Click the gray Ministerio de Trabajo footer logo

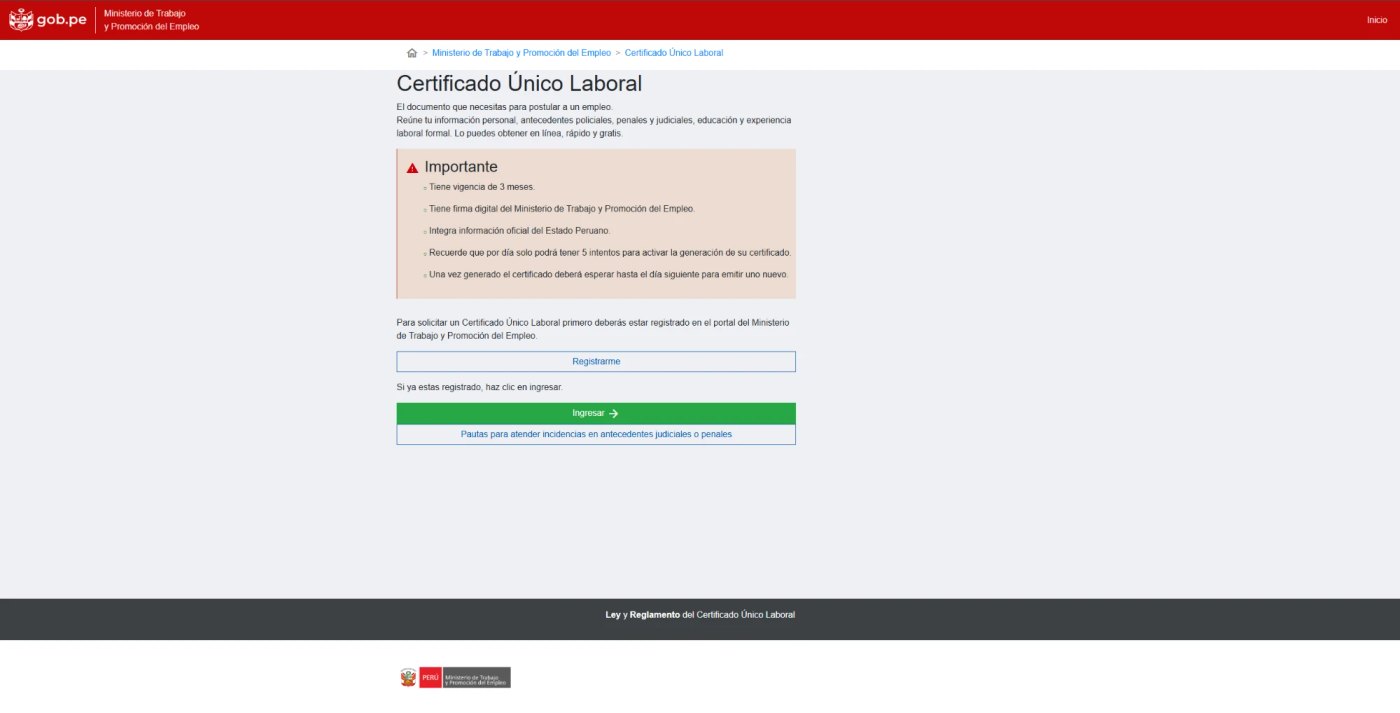[476, 677]
